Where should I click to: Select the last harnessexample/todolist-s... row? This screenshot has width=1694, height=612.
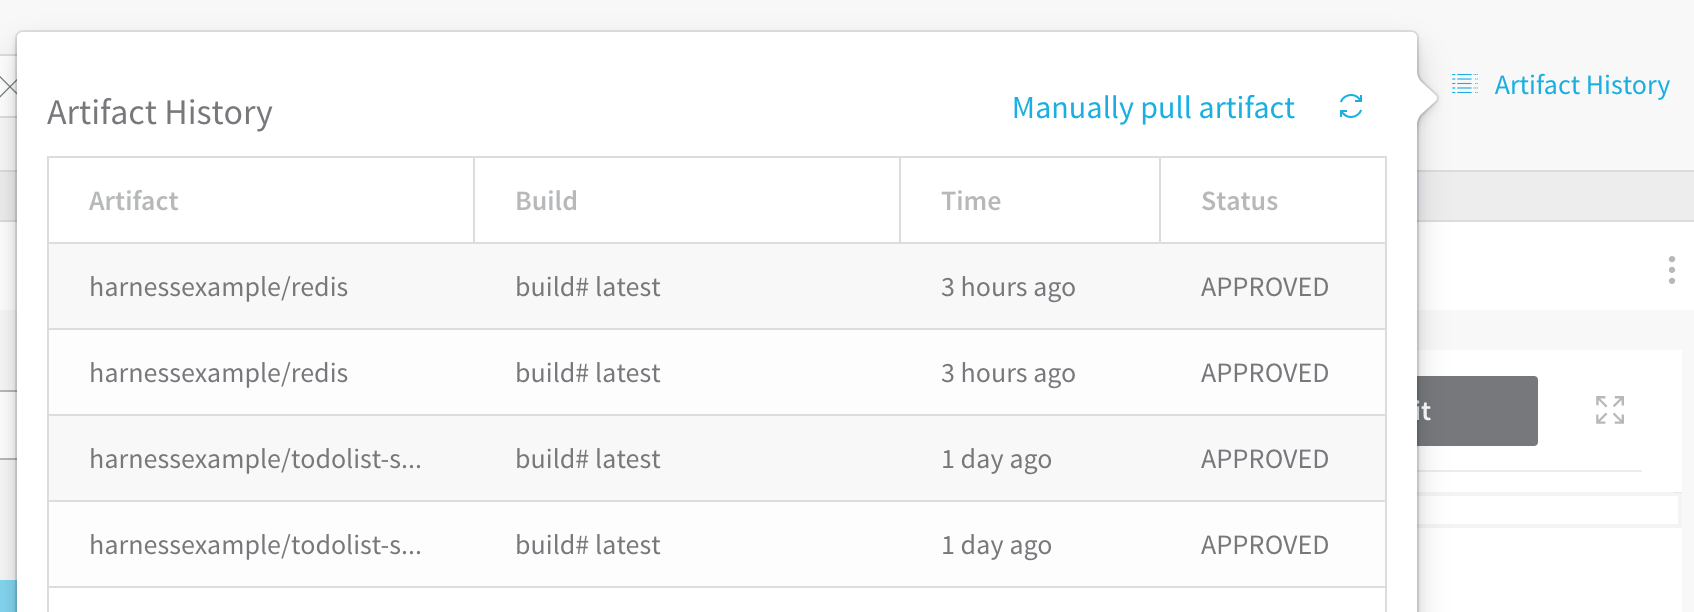click(717, 545)
